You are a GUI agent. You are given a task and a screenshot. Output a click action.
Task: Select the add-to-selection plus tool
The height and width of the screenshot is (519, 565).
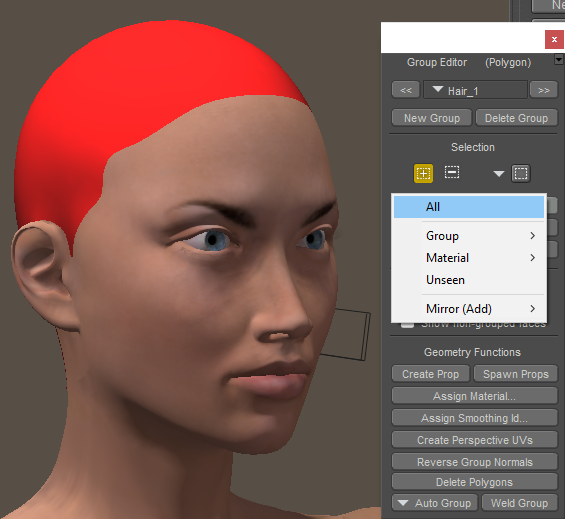coord(423,174)
